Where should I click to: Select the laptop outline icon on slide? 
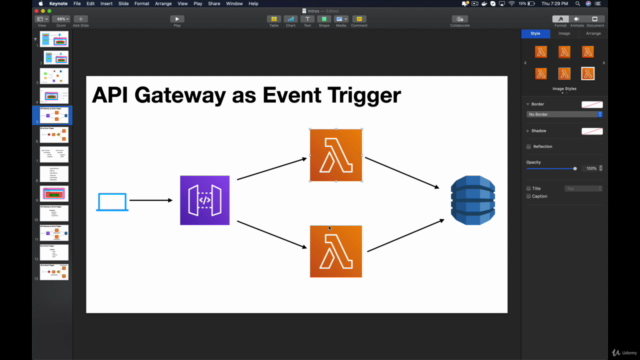pos(112,202)
